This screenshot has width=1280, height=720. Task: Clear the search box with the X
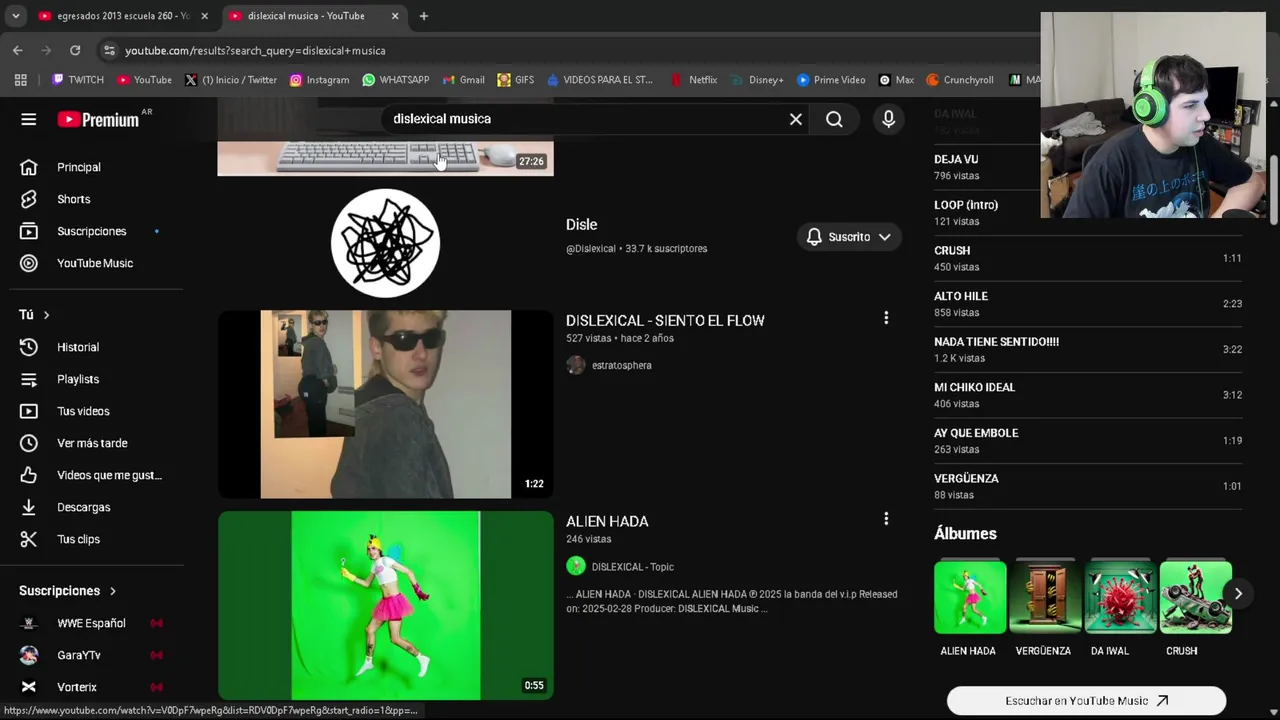tap(795, 119)
